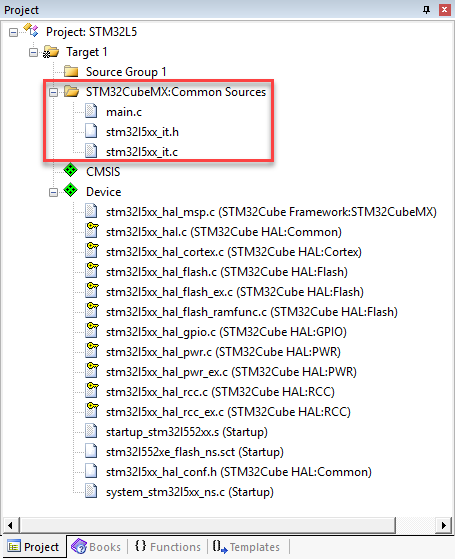Select 'stm32l5xx_hal_rcc.c (STM32Cube HAL:RCC)'
The height and width of the screenshot is (559, 455).
click(x=220, y=392)
